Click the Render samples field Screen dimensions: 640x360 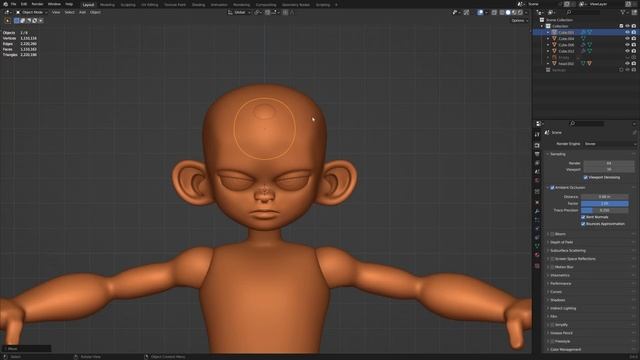[x=609, y=163]
